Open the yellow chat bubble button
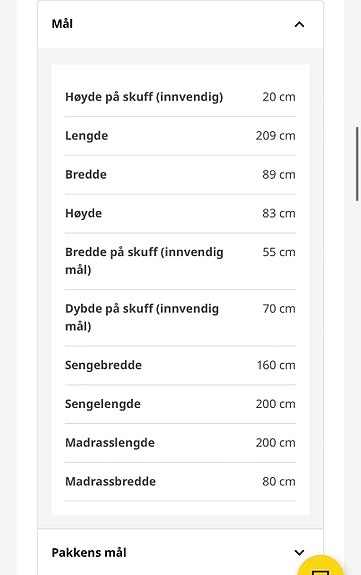The height and width of the screenshot is (575, 361). click(x=320, y=565)
